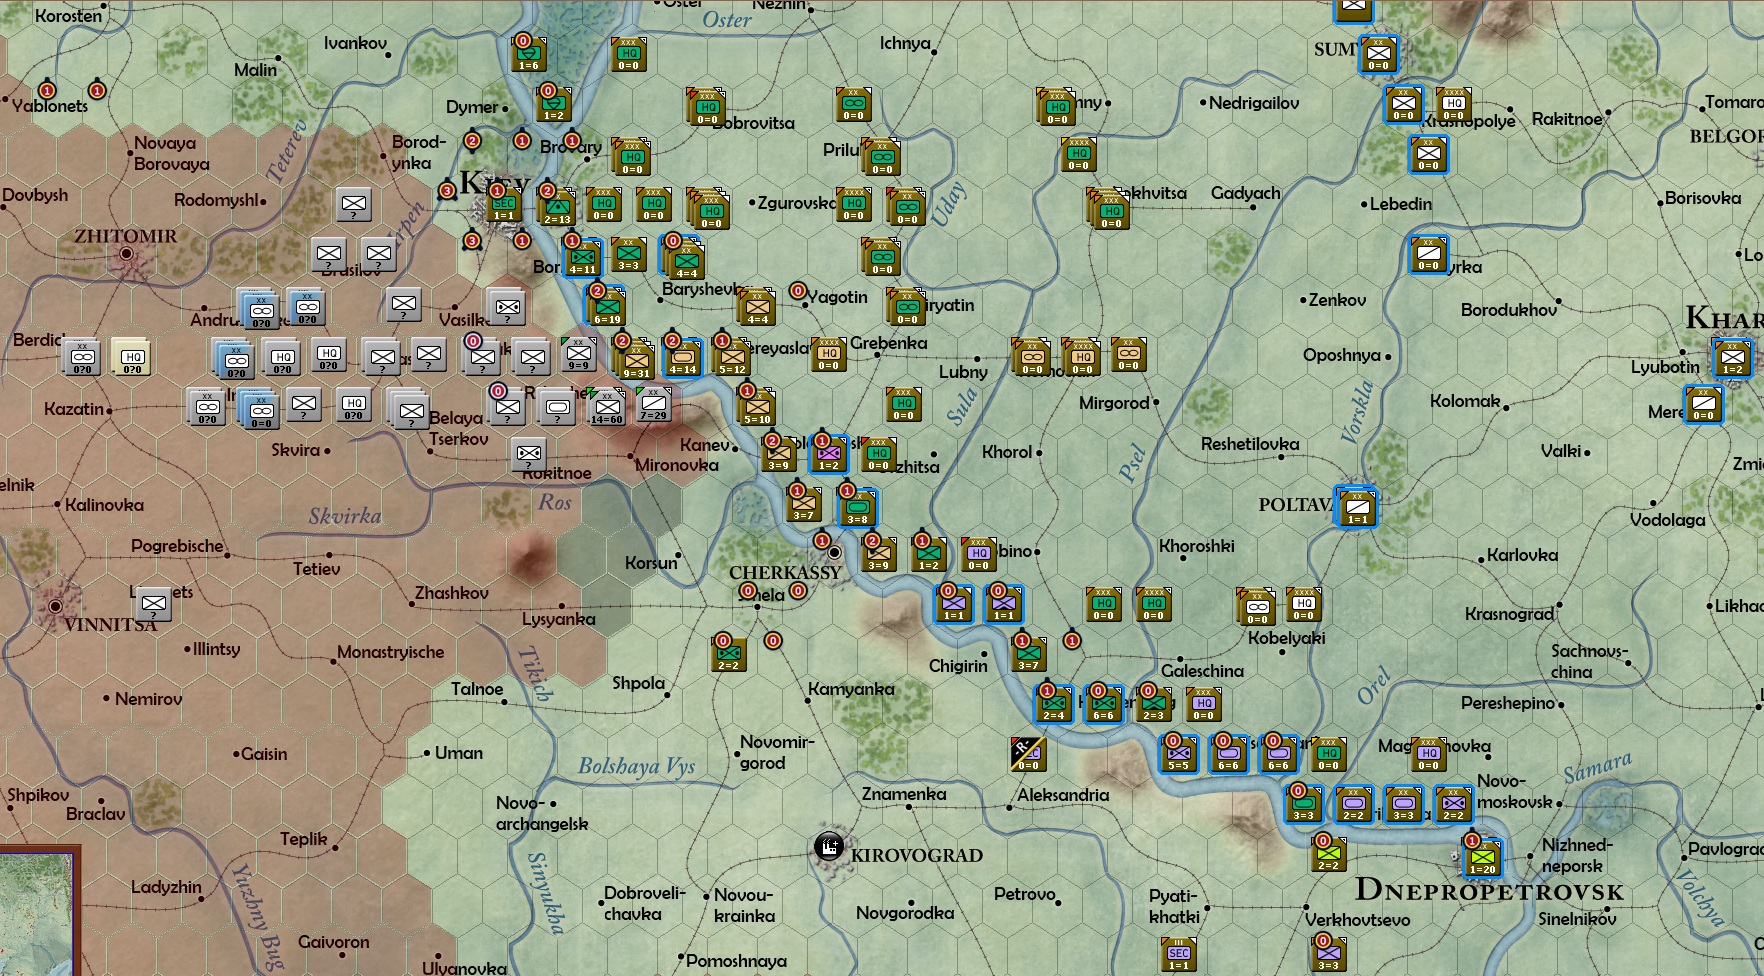
Task: Select the Soviet unit near Merefa
Action: pos(1704,404)
